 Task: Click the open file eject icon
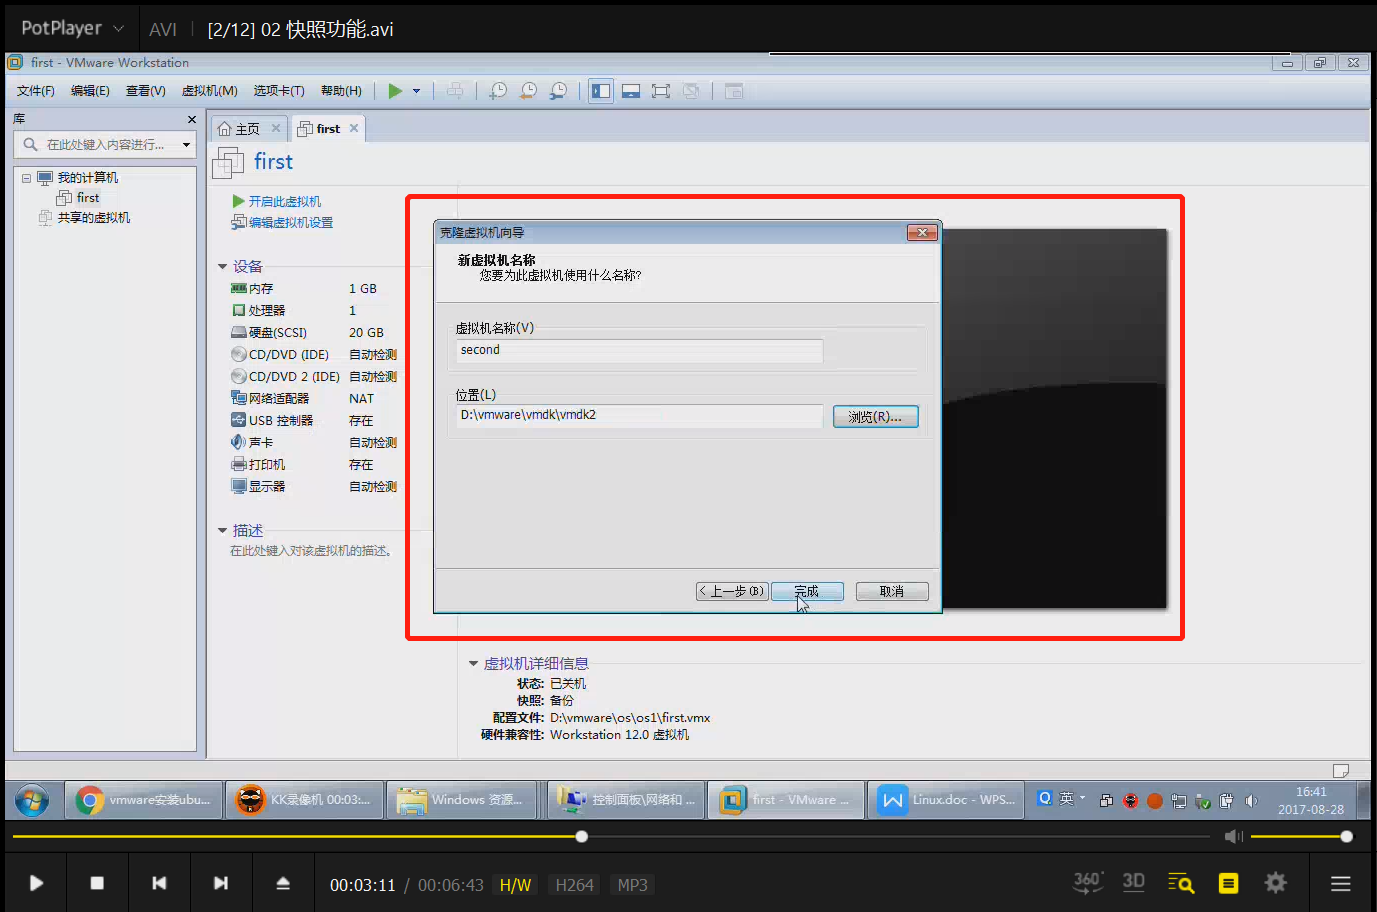[283, 883]
